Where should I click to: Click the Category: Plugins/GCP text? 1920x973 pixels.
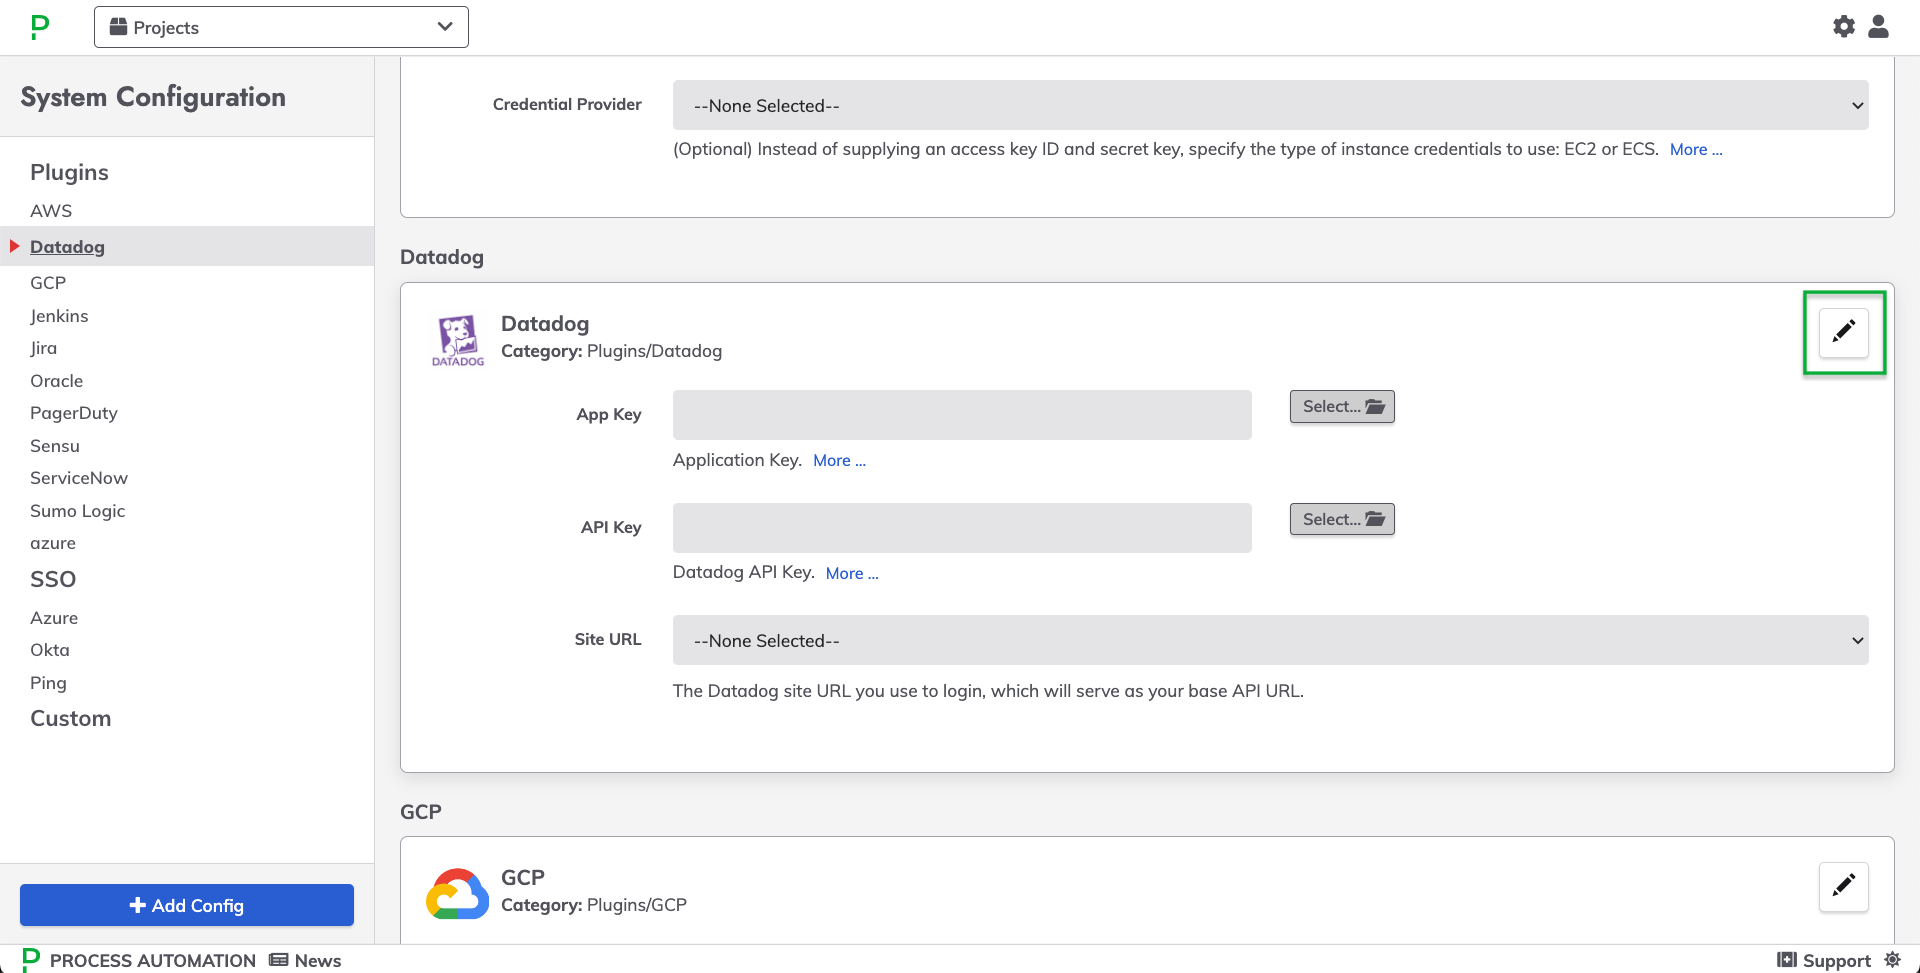point(594,905)
